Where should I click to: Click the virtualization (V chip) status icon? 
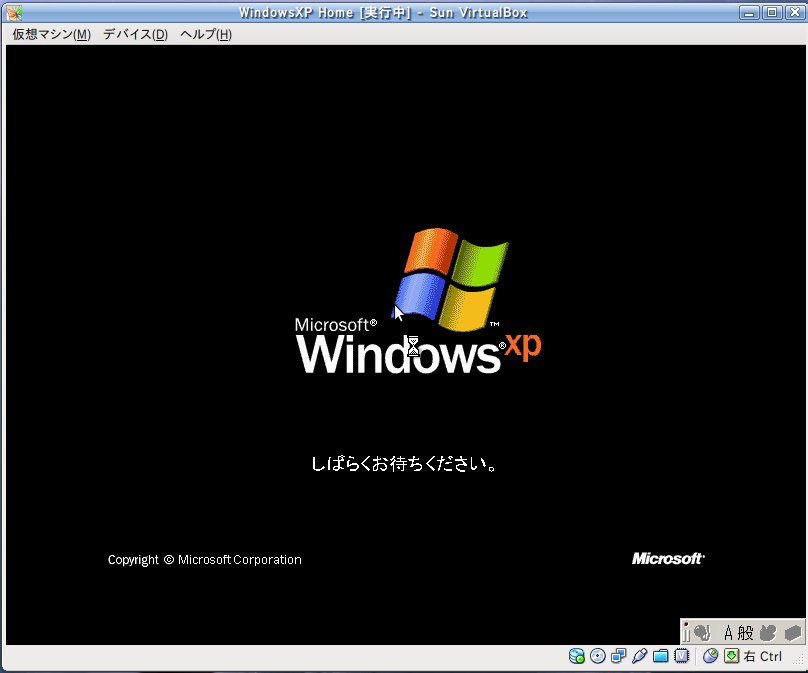[682, 656]
